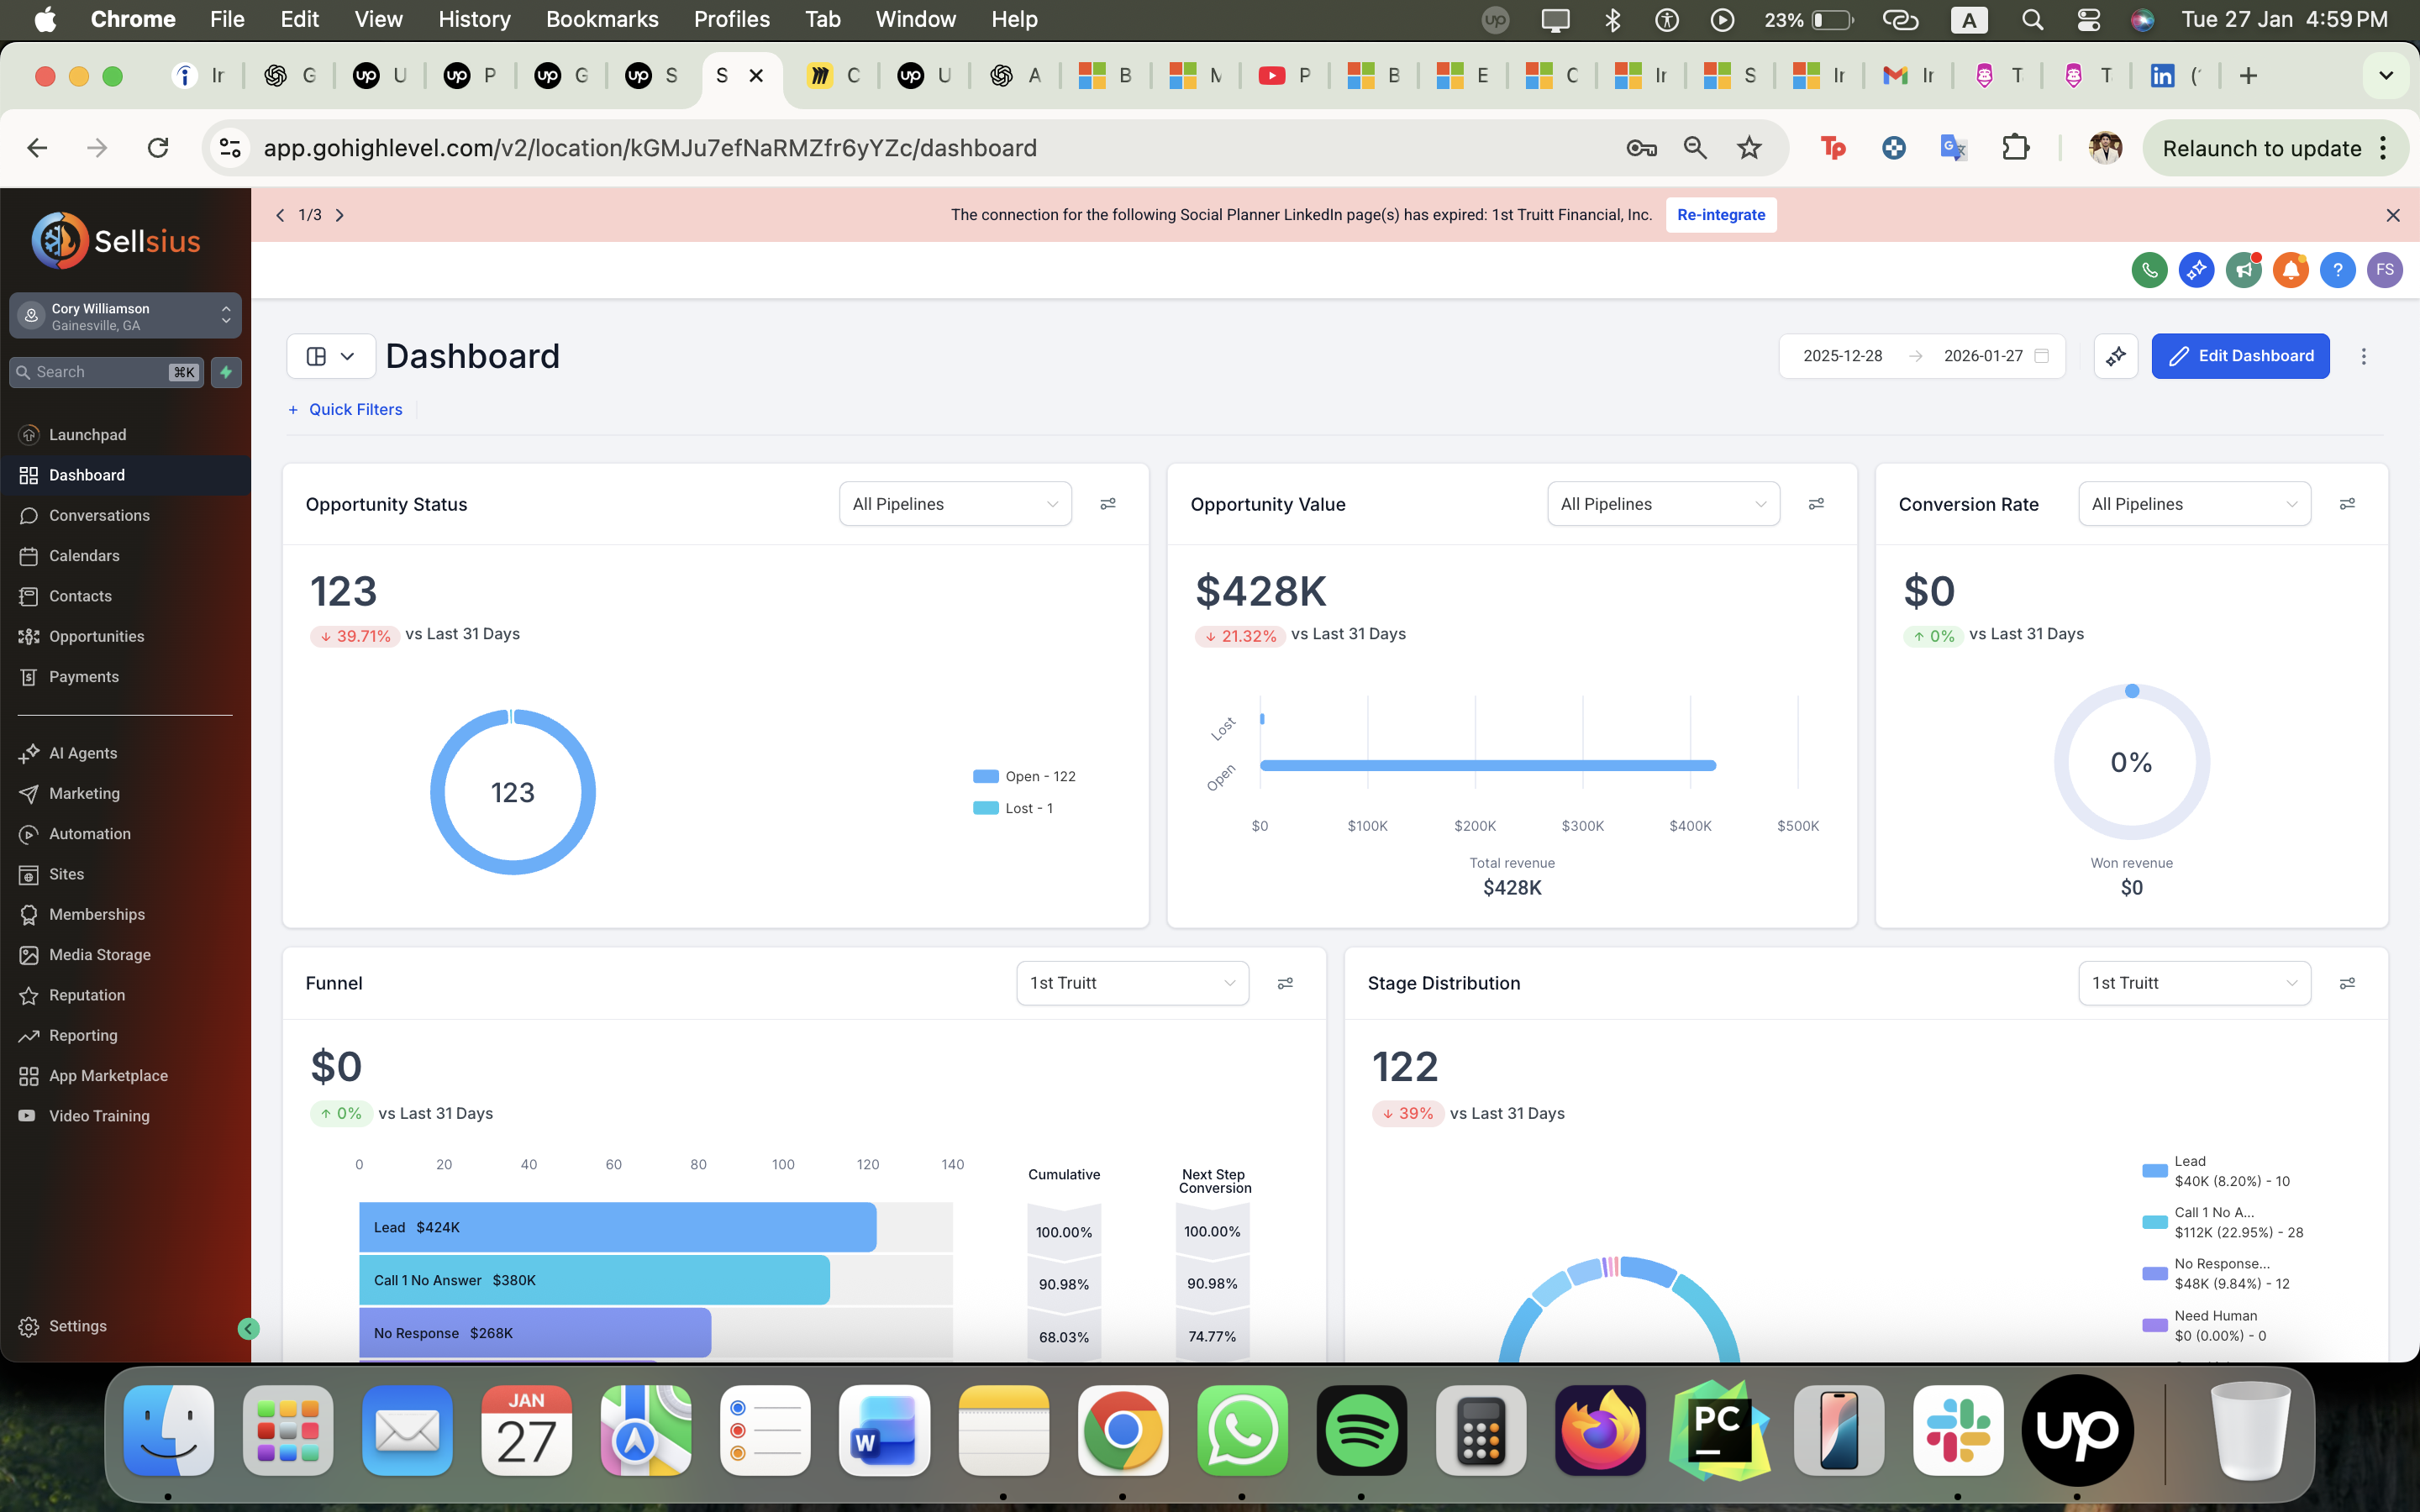Open the History menu in the menu bar
The width and height of the screenshot is (2420, 1512).
tap(473, 19)
